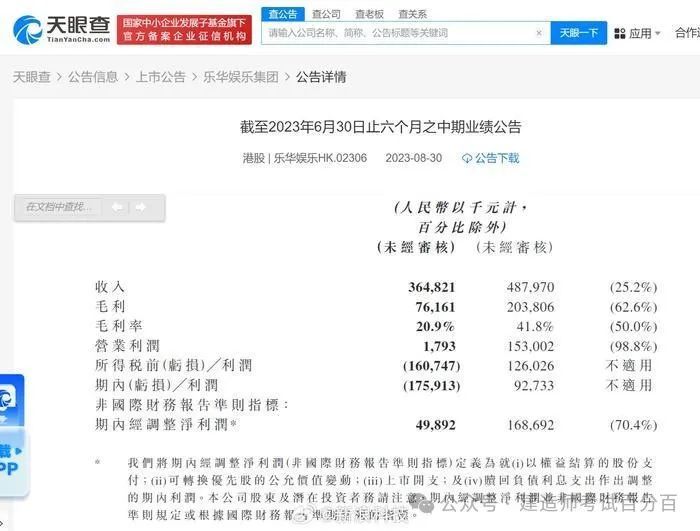The image size is (700, 531).
Task: Click the red national fund banner
Action: click(184, 29)
